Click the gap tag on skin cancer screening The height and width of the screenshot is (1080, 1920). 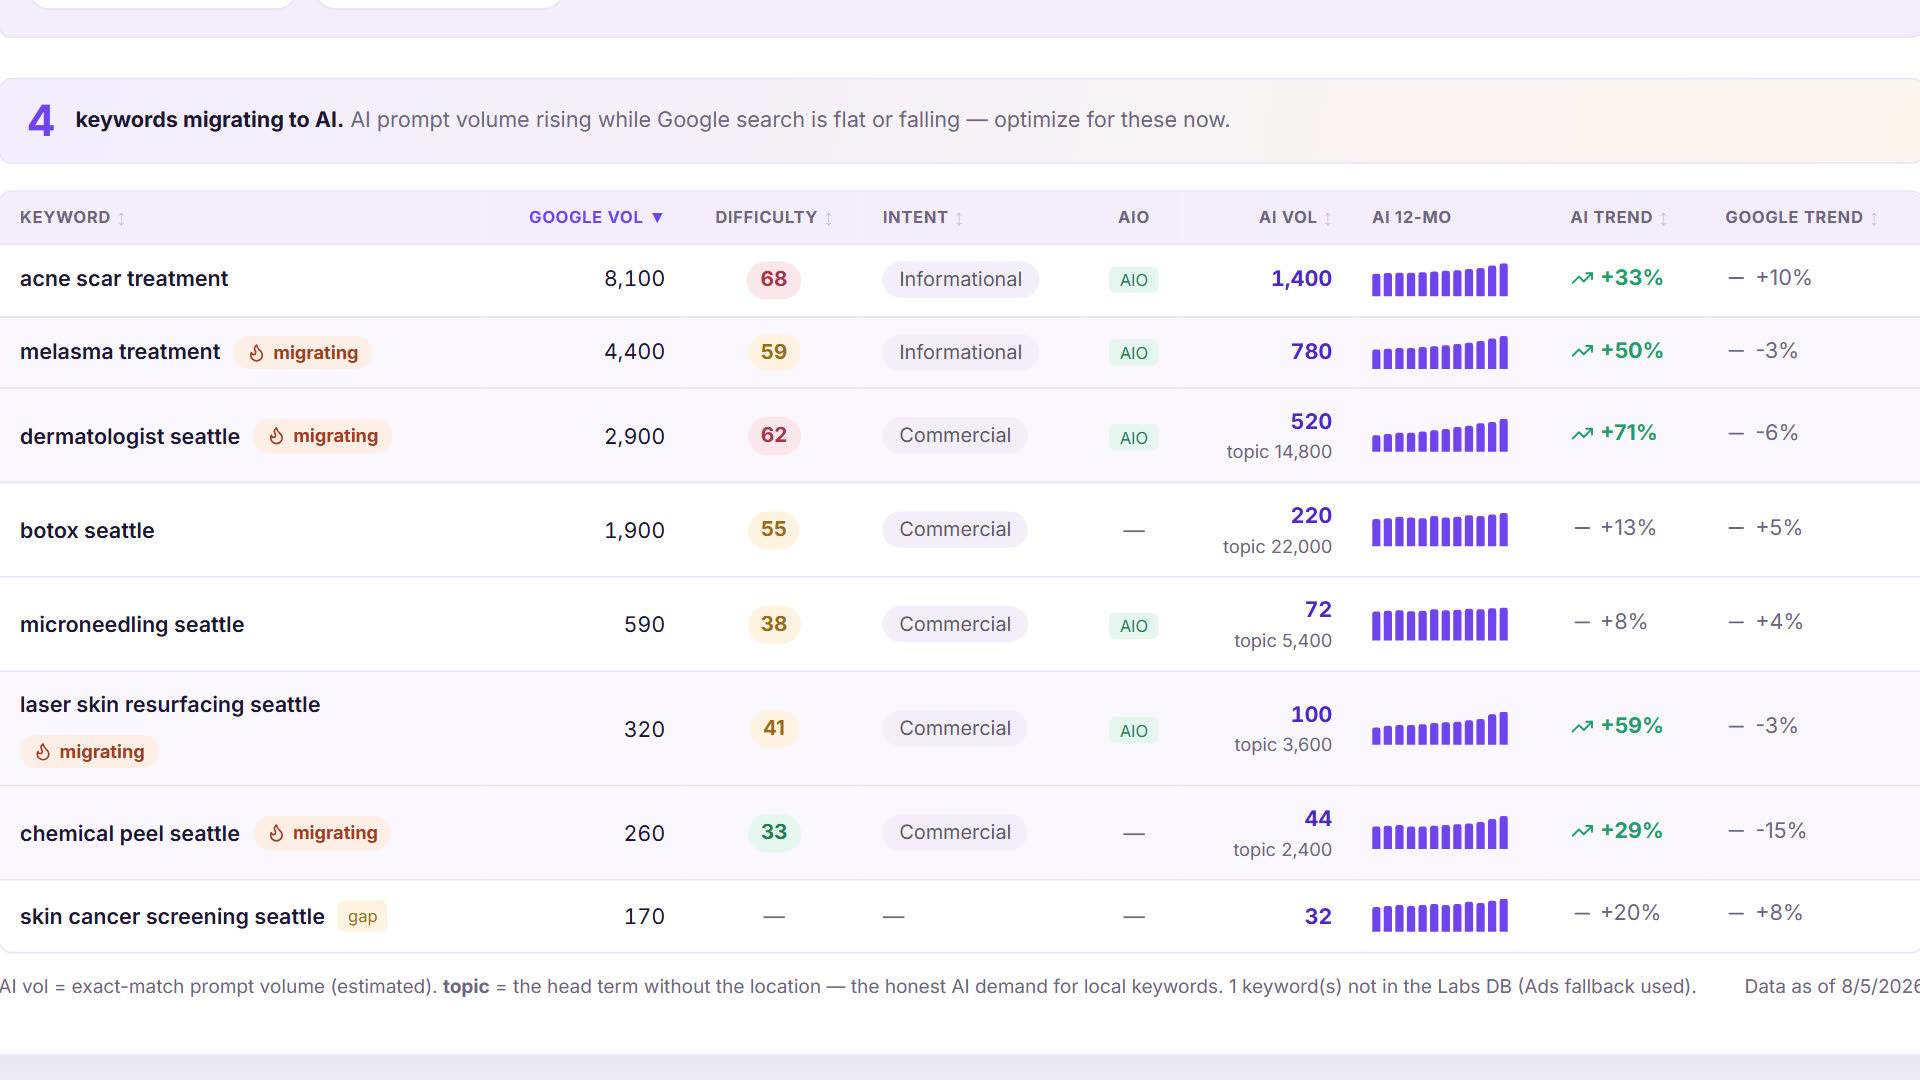point(362,917)
